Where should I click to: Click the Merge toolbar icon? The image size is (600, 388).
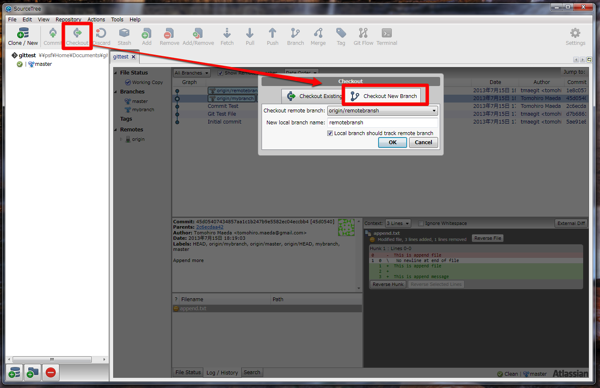pyautogui.click(x=318, y=36)
